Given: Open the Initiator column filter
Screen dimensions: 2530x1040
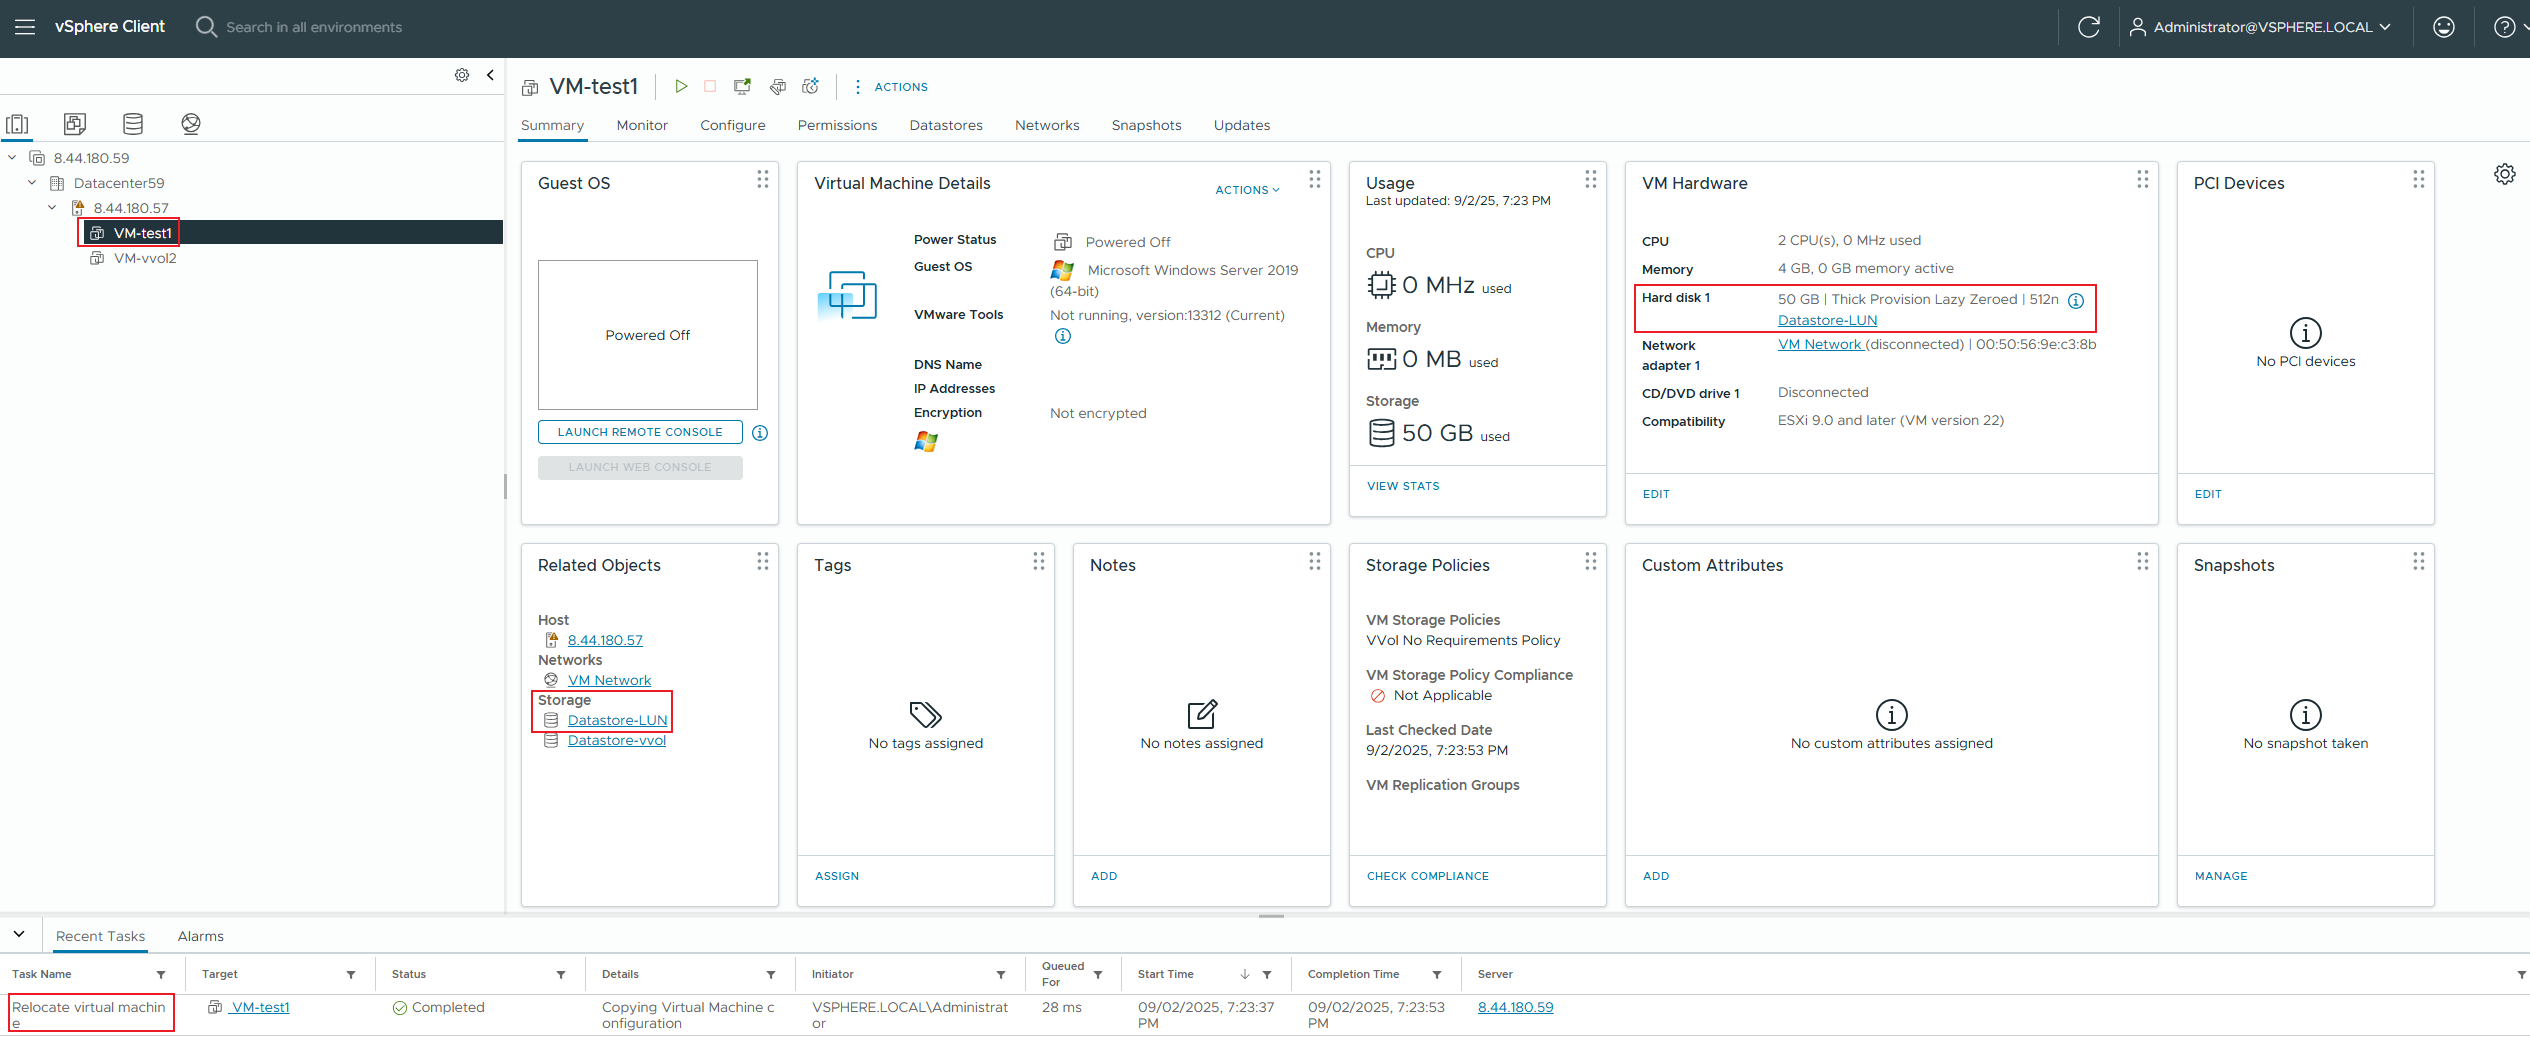Looking at the screenshot, I should click(1001, 975).
